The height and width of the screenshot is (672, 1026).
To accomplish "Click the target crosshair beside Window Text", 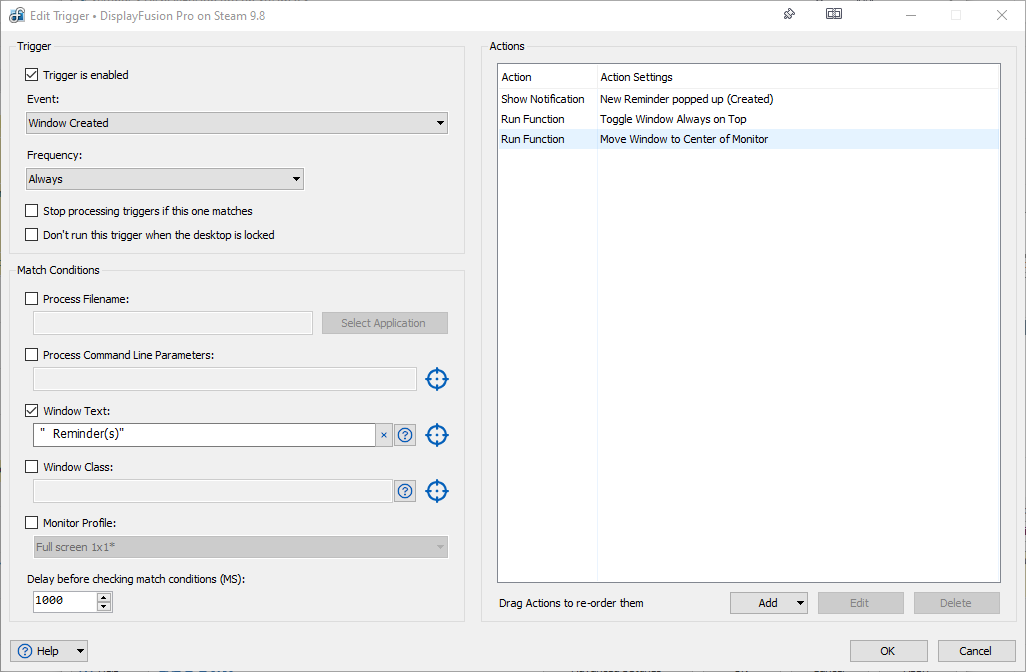I will pyautogui.click(x=437, y=435).
